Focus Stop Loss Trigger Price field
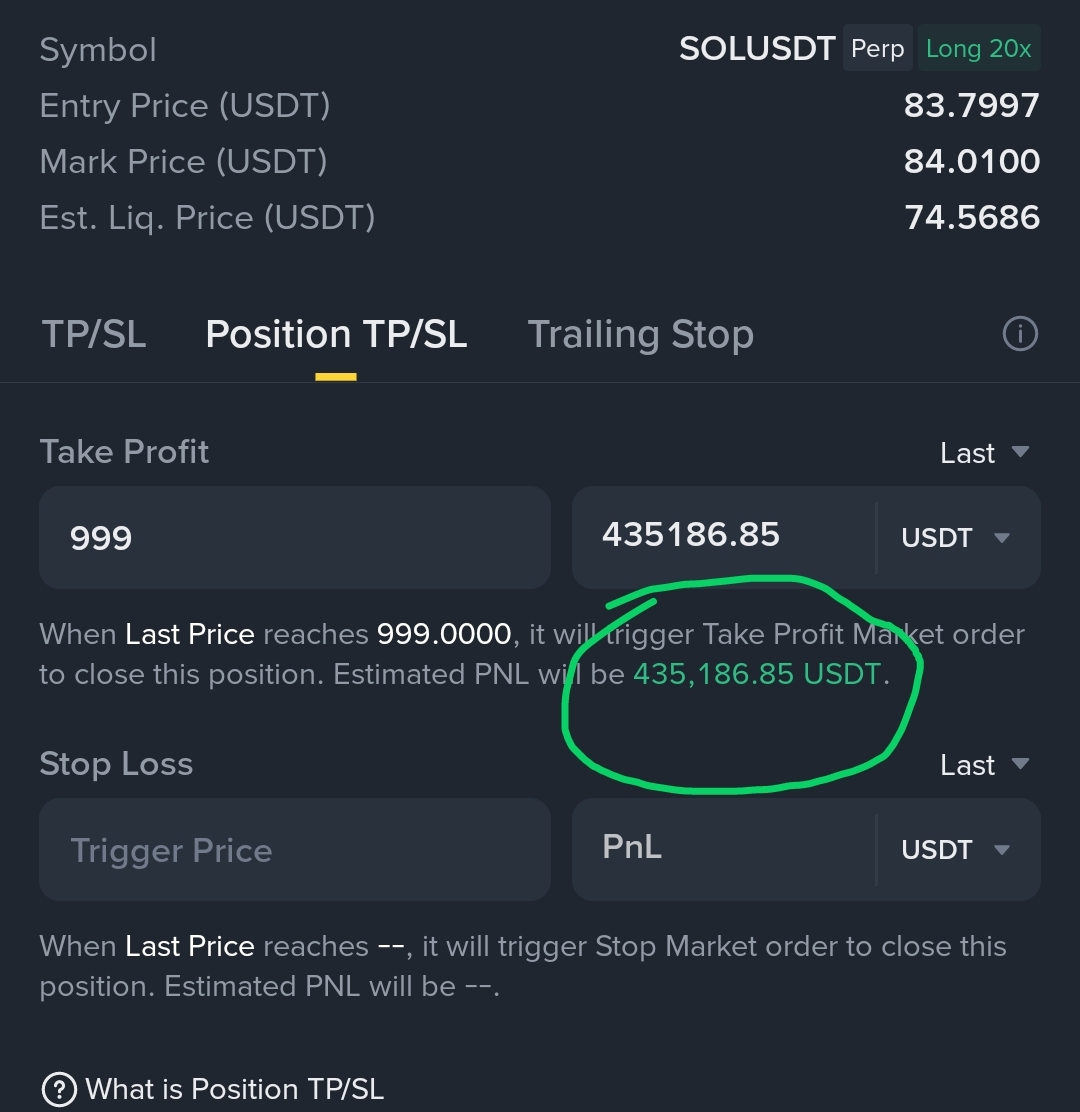Image resolution: width=1080 pixels, height=1112 pixels. [x=295, y=850]
